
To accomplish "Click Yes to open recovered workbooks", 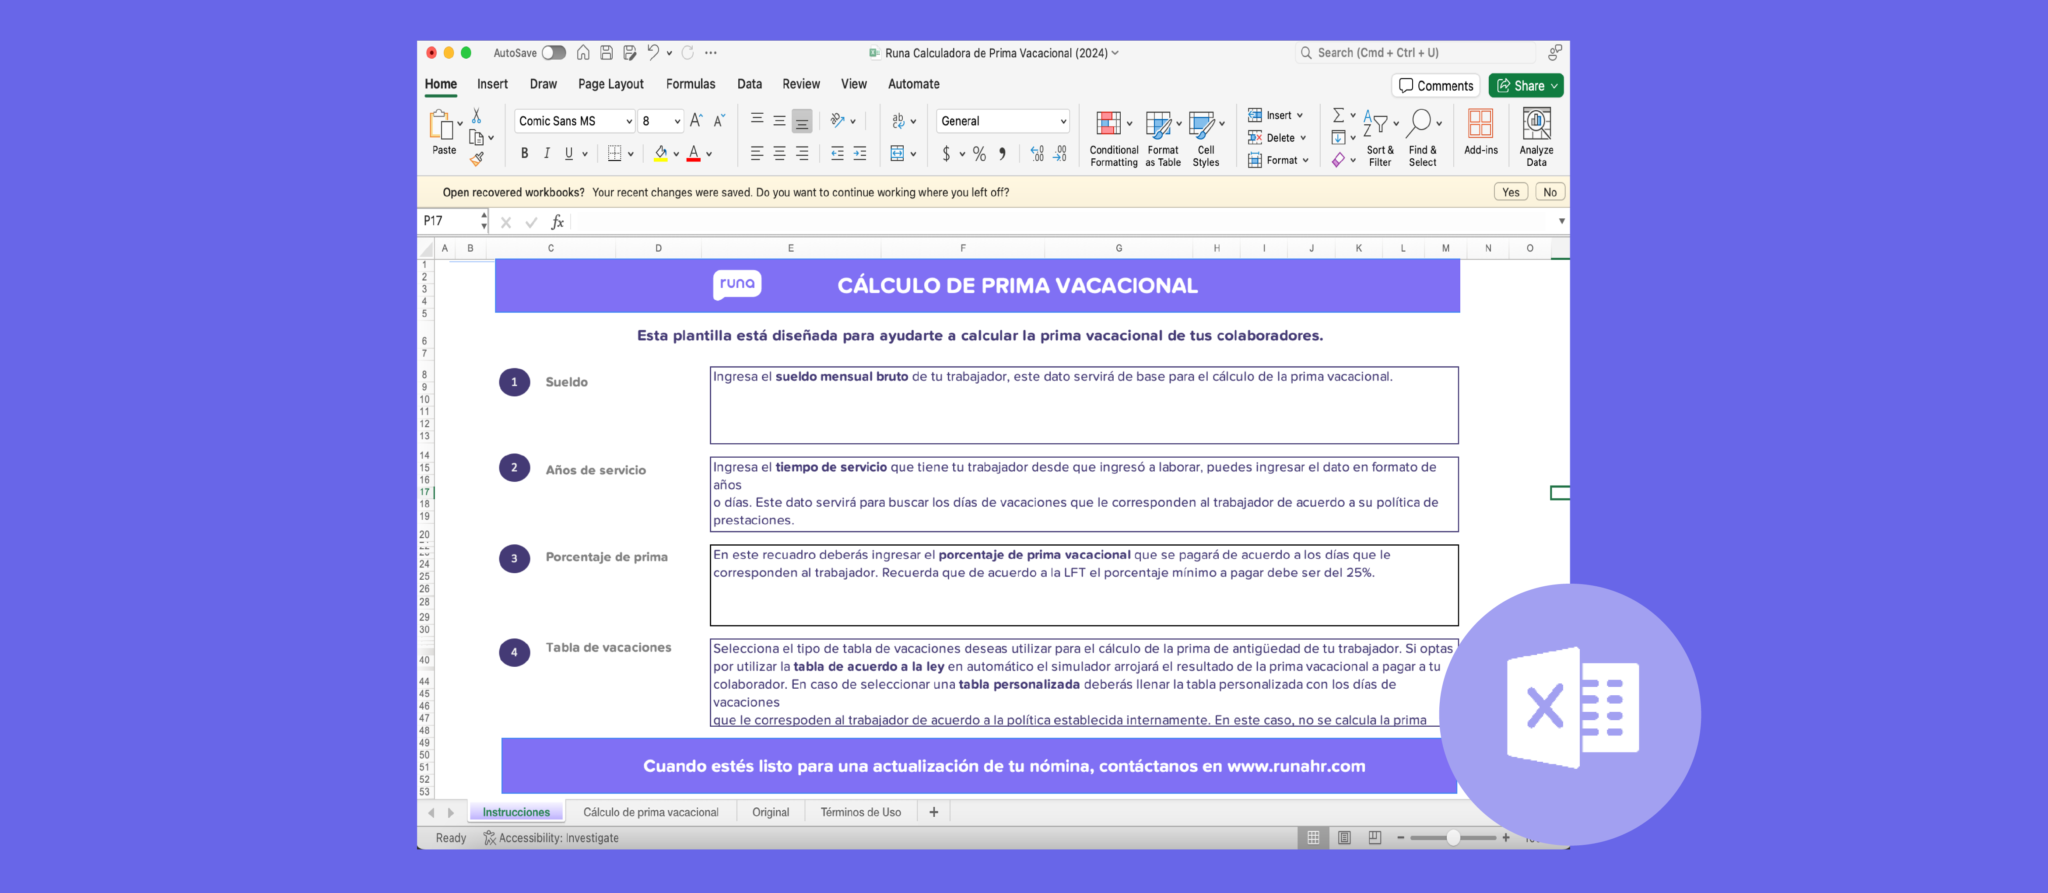I will 1511,192.
